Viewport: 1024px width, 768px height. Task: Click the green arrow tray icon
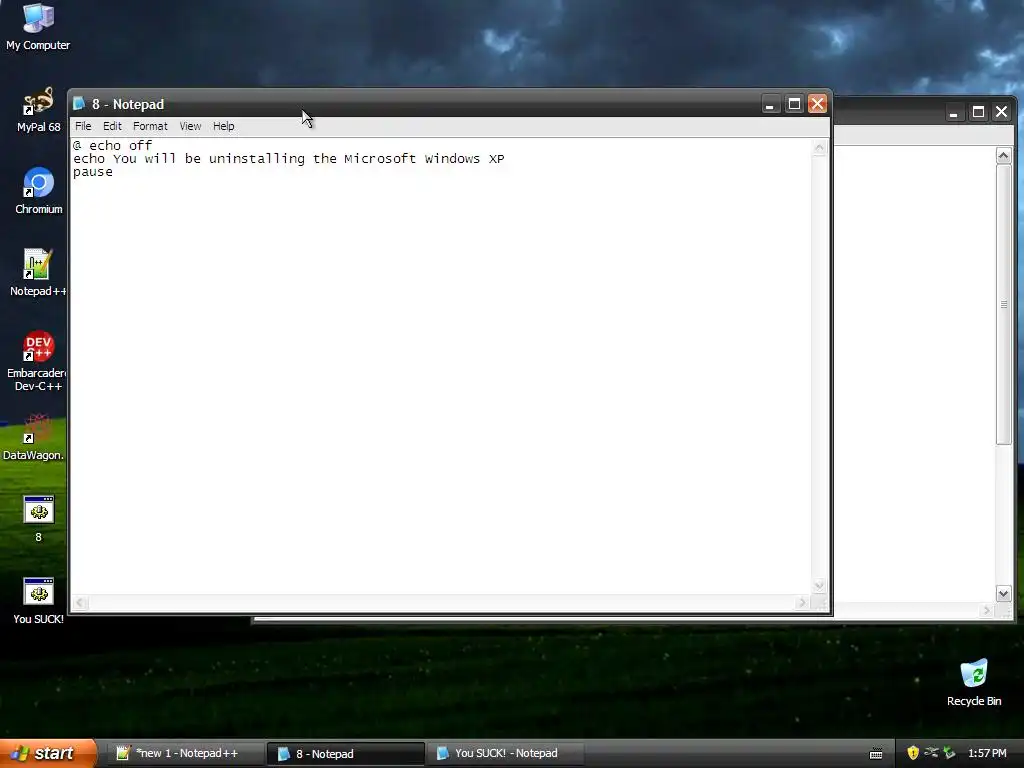(x=949, y=753)
